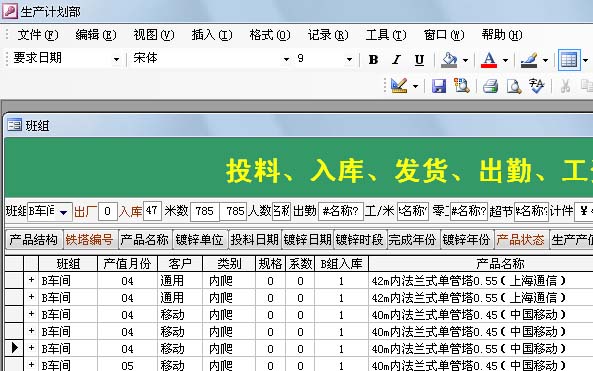Apply the red font color button

[489, 60]
